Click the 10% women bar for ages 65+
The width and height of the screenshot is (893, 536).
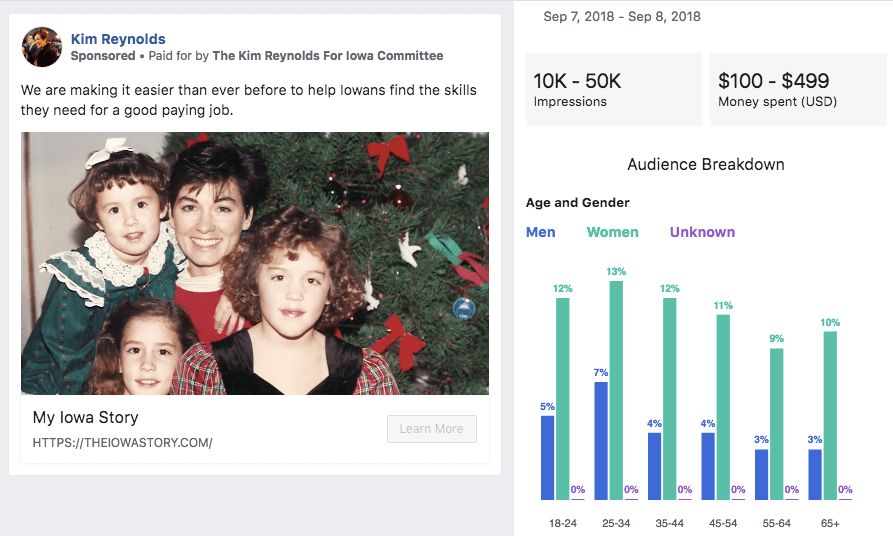(x=830, y=415)
